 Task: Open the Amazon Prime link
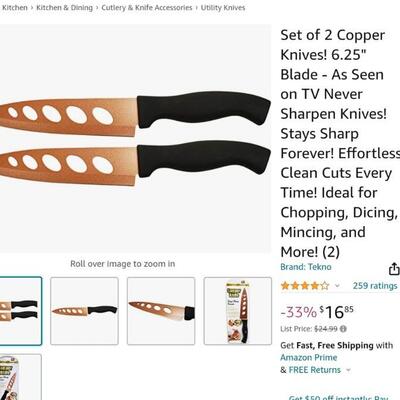click(309, 358)
